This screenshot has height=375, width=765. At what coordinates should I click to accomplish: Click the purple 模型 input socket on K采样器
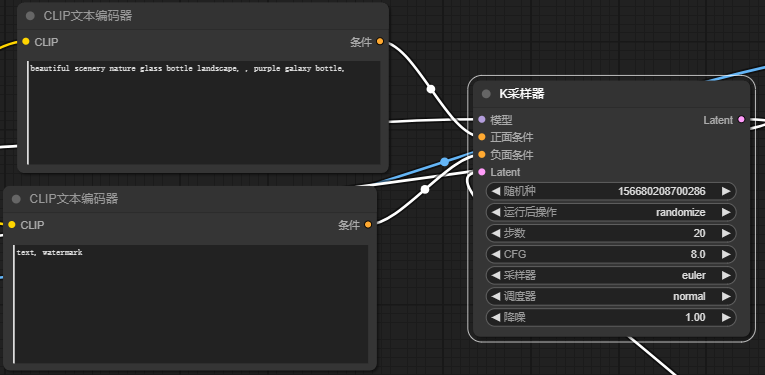pyautogui.click(x=482, y=119)
